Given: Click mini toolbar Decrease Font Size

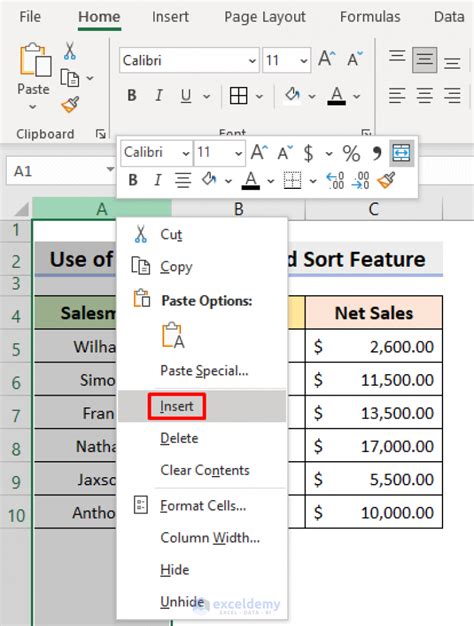Looking at the screenshot, I should [x=285, y=153].
